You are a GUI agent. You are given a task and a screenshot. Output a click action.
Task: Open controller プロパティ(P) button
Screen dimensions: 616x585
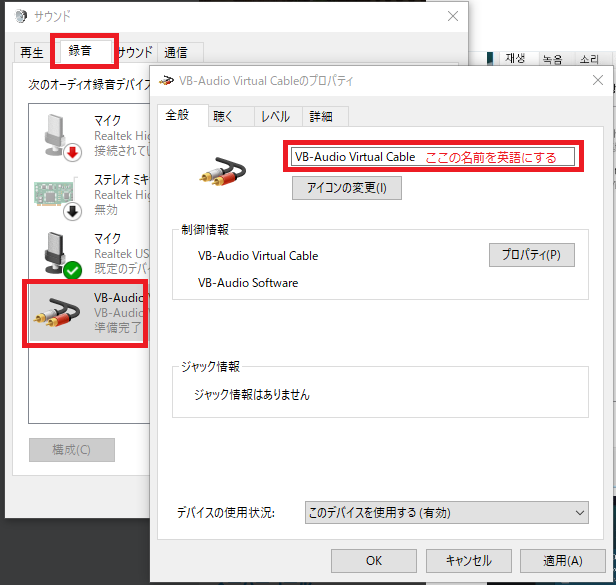pyautogui.click(x=532, y=255)
